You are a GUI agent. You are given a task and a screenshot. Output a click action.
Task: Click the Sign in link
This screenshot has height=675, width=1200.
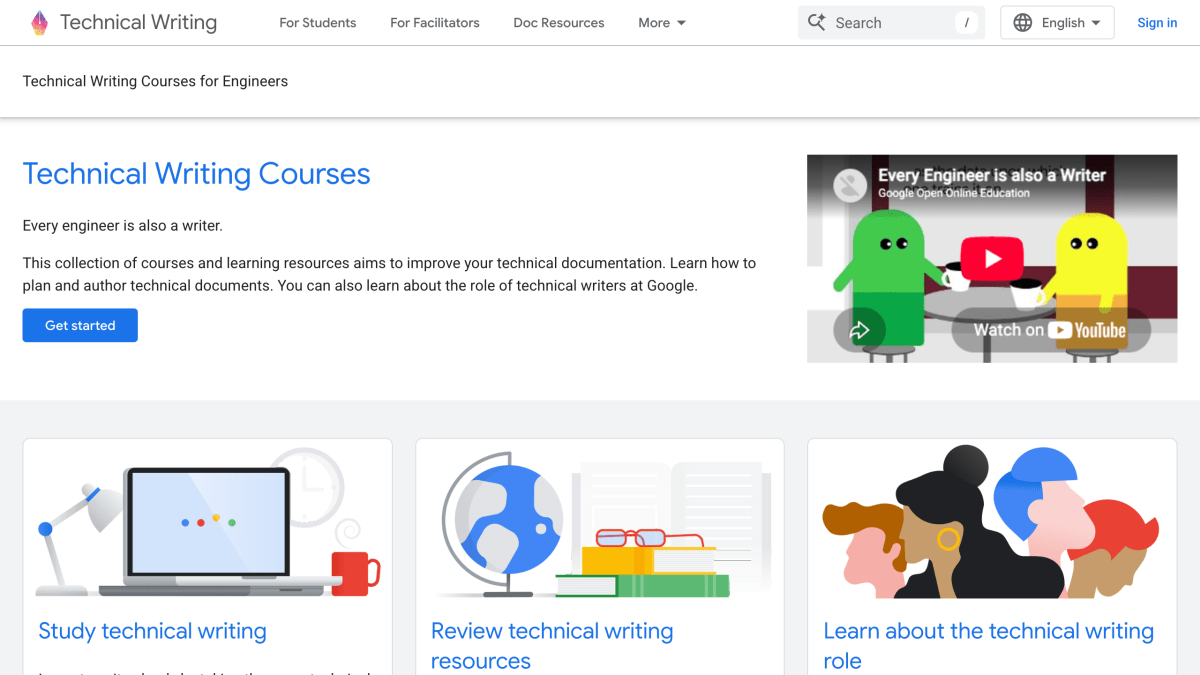point(1157,22)
